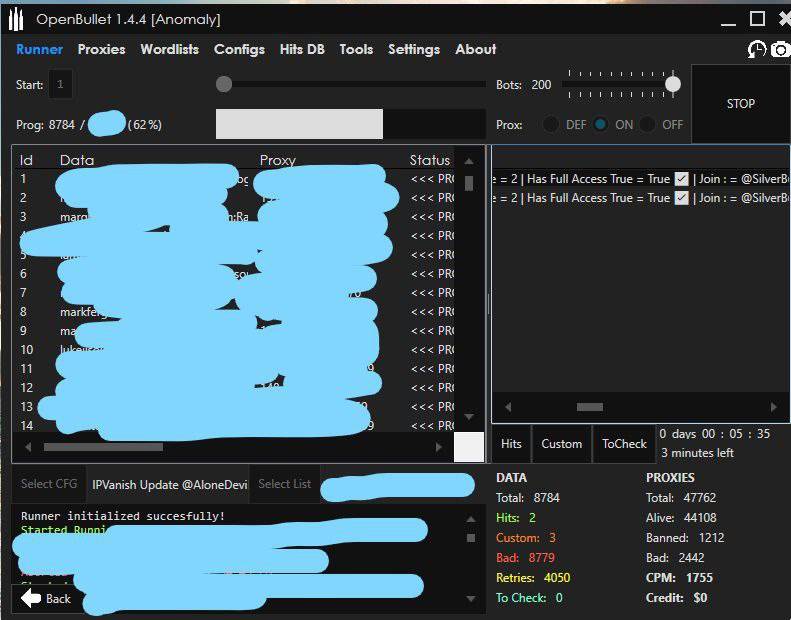Click the log box scroll-down arrow

point(471,599)
